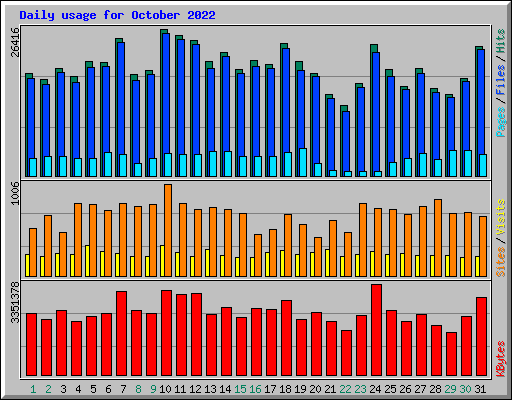Click the orange 'Sites' legend label
512x400 pixels.
[501, 262]
